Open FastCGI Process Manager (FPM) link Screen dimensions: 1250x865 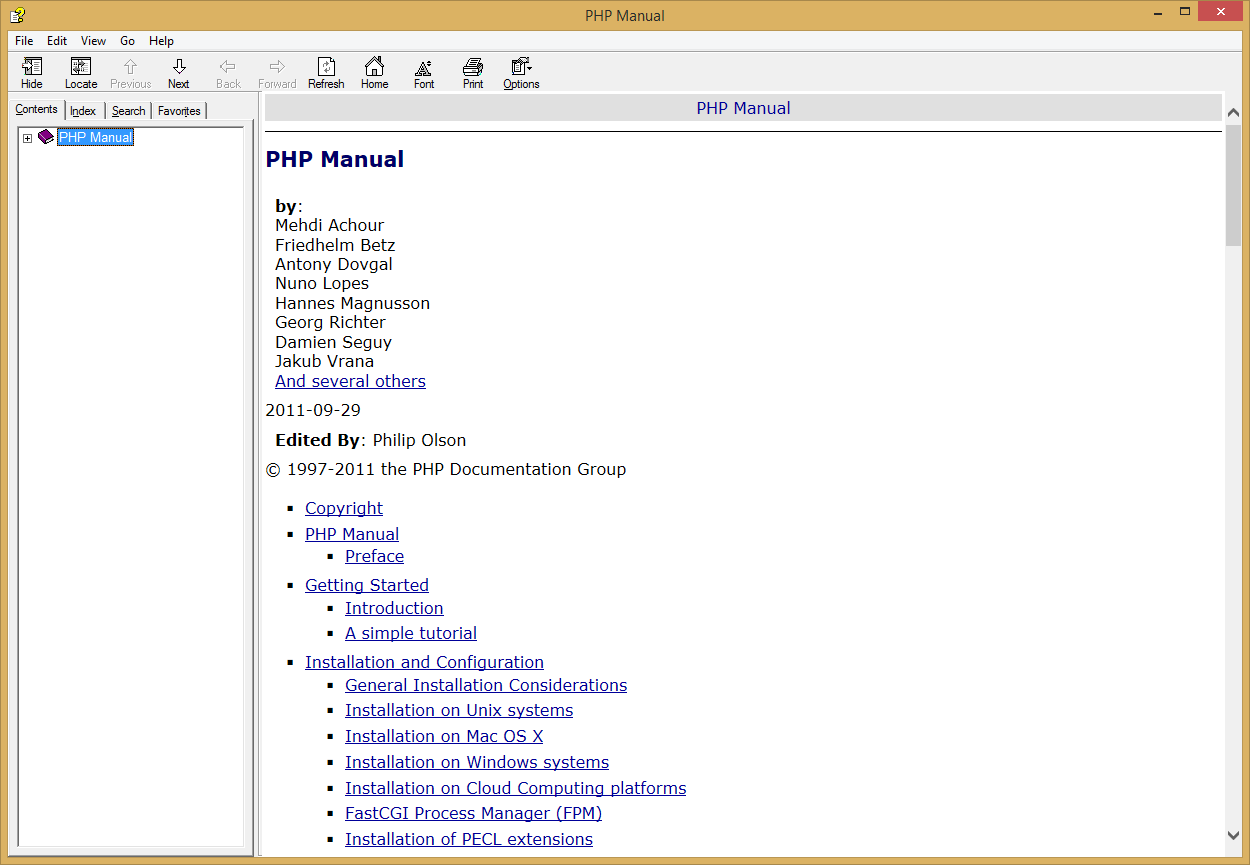[x=473, y=813]
